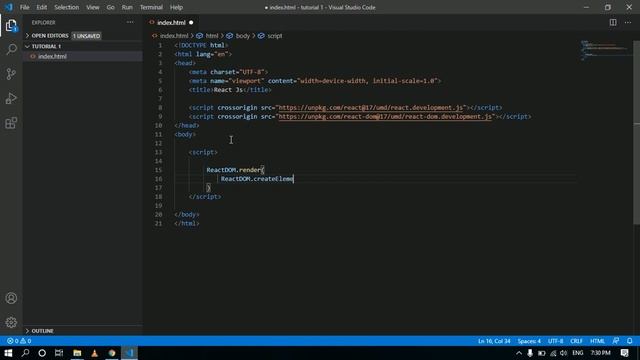Show errors and warnings in status bar
The height and width of the screenshot is (360, 640).
[x=19, y=341]
